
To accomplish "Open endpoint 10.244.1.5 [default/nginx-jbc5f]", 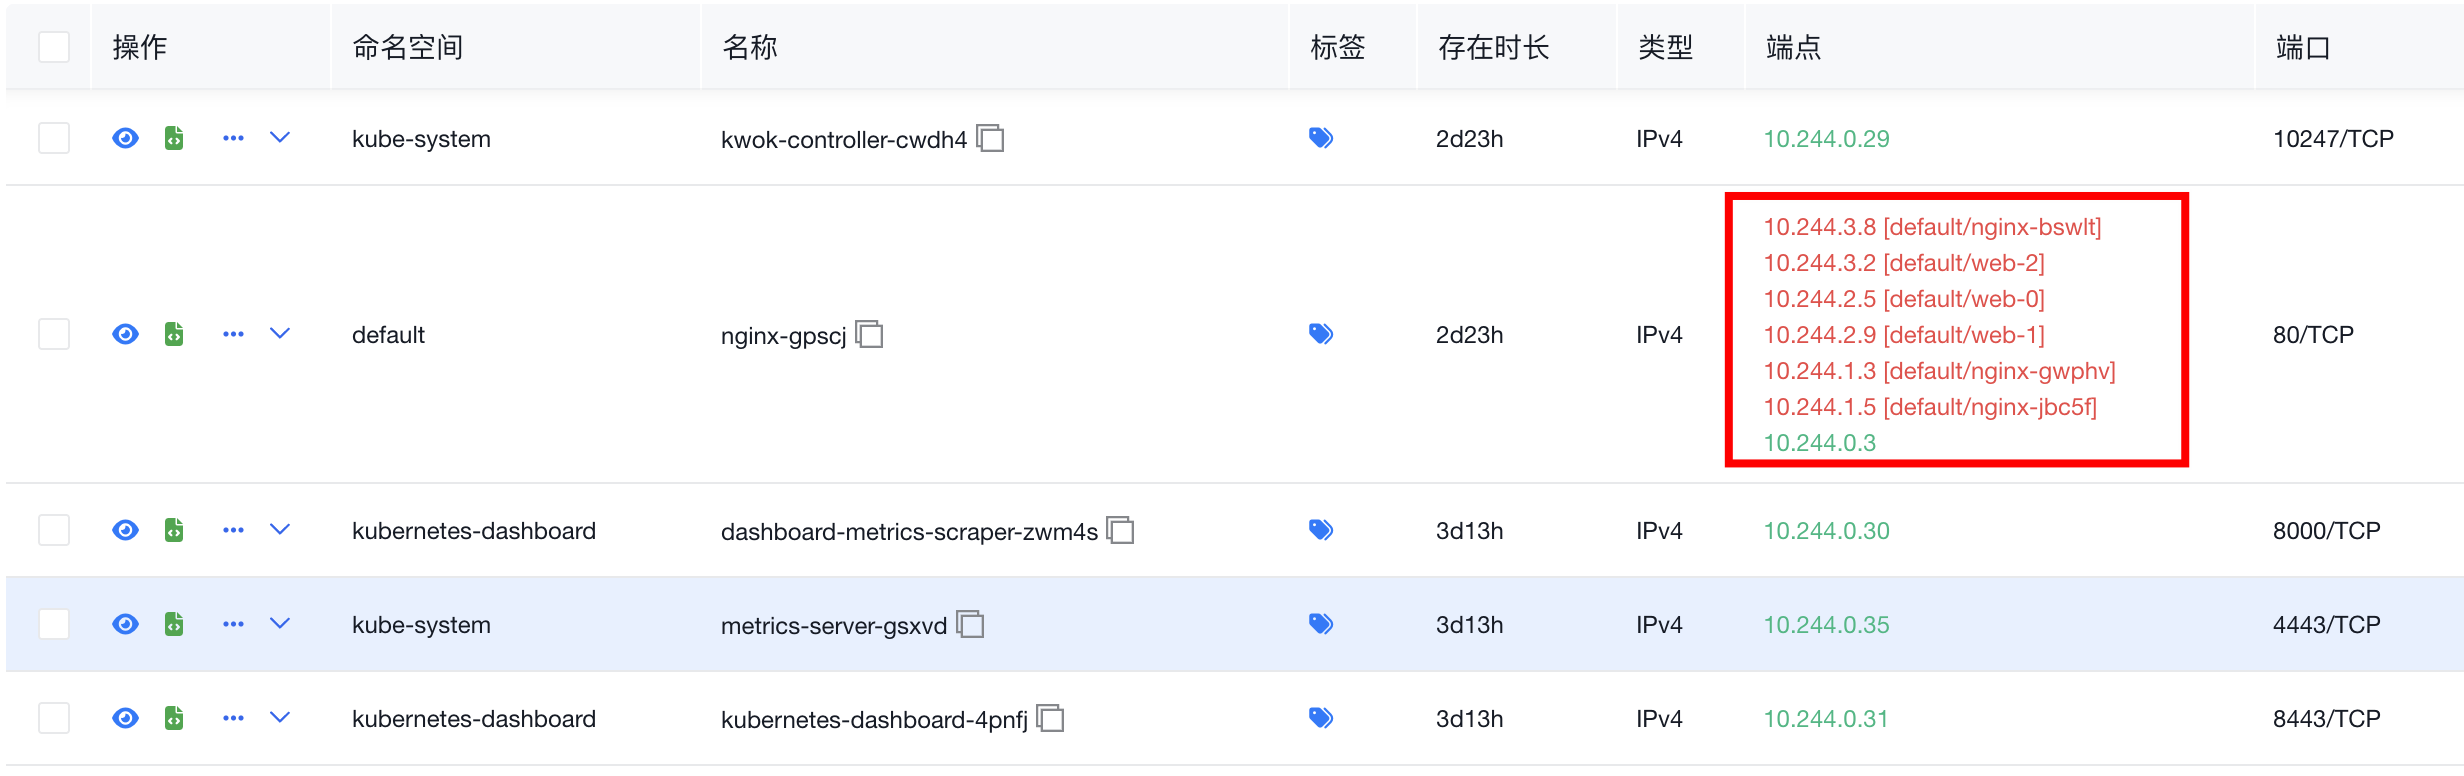I will pyautogui.click(x=1930, y=407).
